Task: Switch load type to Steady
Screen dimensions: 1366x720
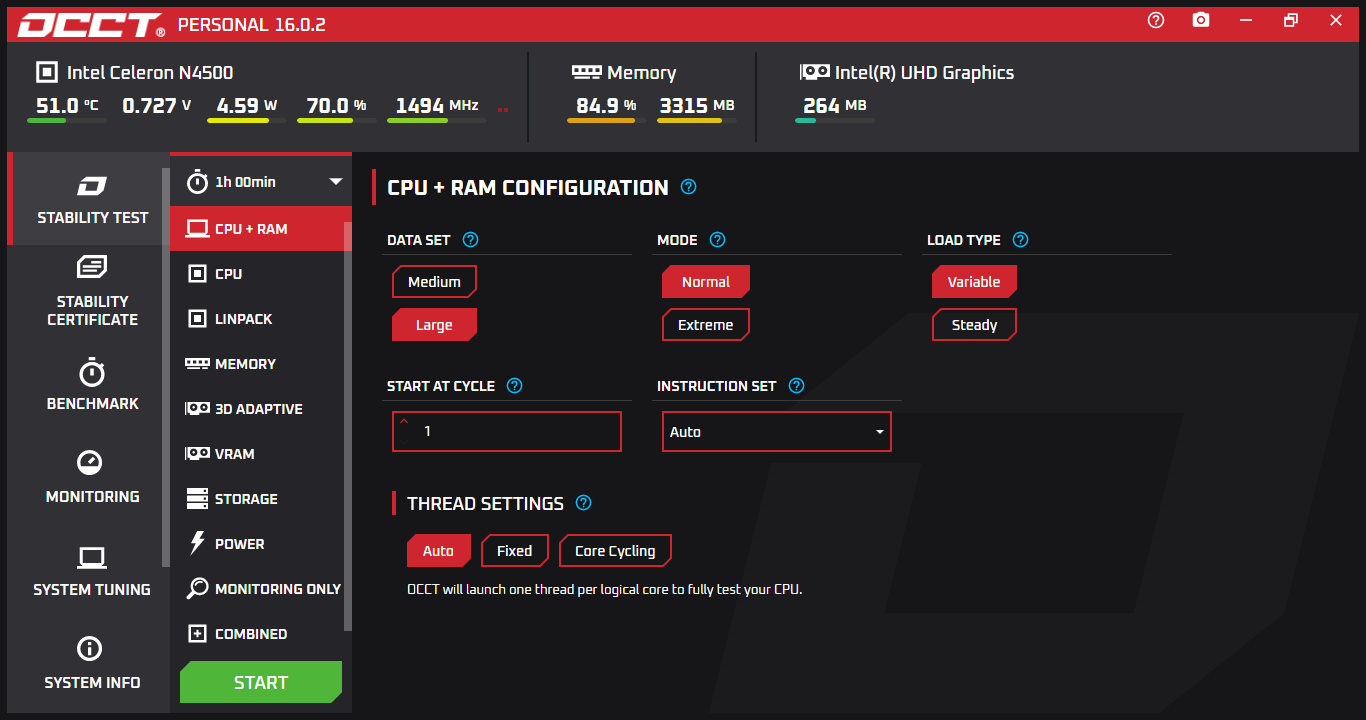Action: coord(973,325)
